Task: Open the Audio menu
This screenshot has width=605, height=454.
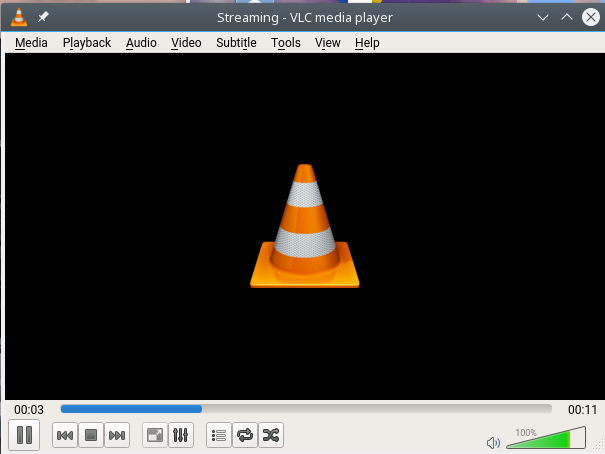Action: [x=141, y=42]
